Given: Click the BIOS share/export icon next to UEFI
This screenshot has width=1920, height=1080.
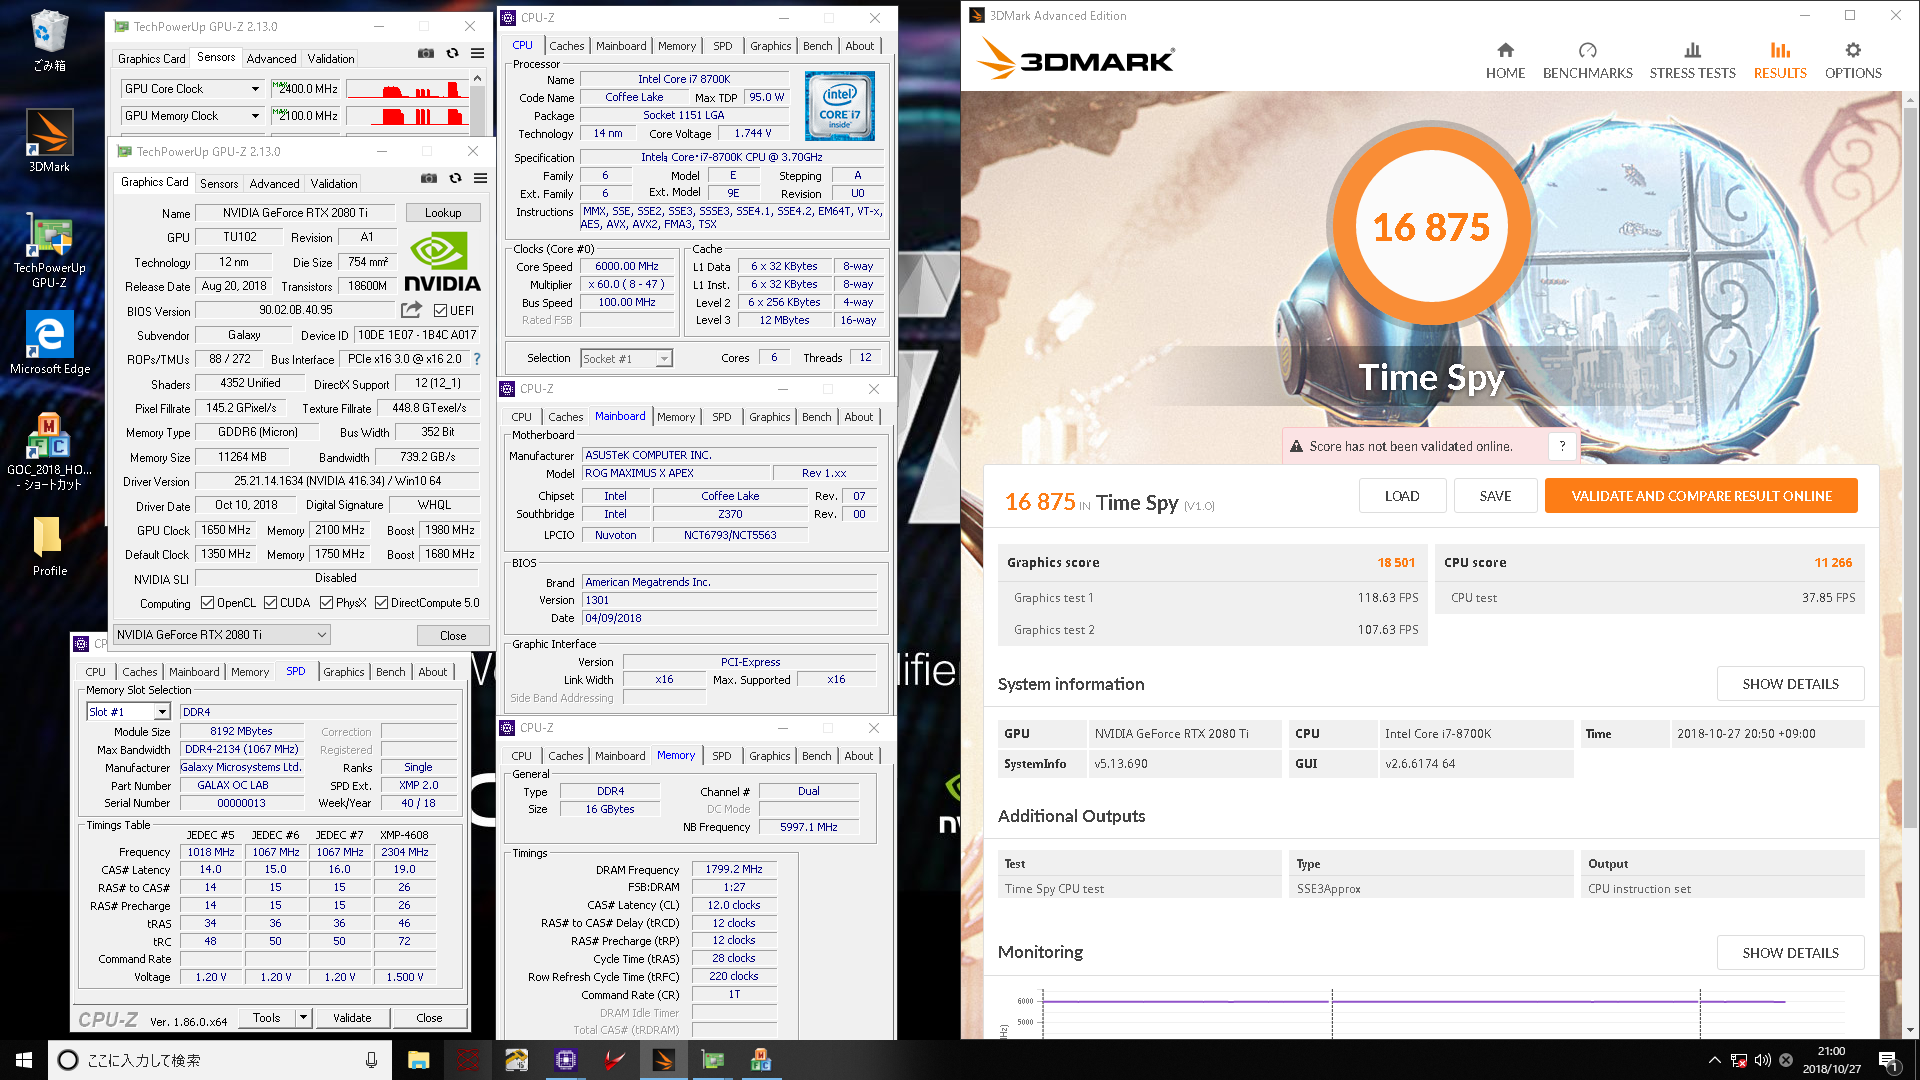Looking at the screenshot, I should [412, 310].
